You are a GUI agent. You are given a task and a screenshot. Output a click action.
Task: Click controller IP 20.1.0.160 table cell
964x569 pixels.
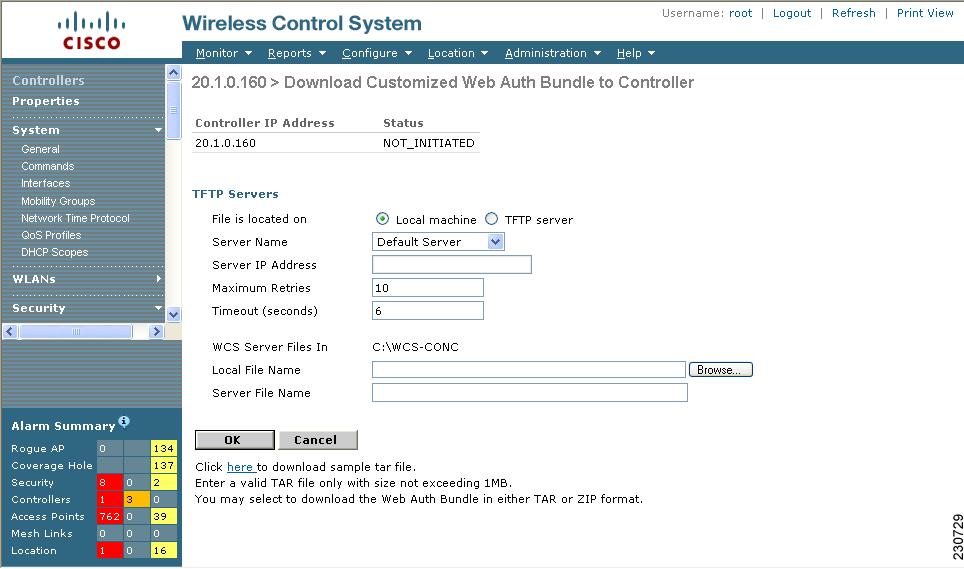pyautogui.click(x=225, y=143)
